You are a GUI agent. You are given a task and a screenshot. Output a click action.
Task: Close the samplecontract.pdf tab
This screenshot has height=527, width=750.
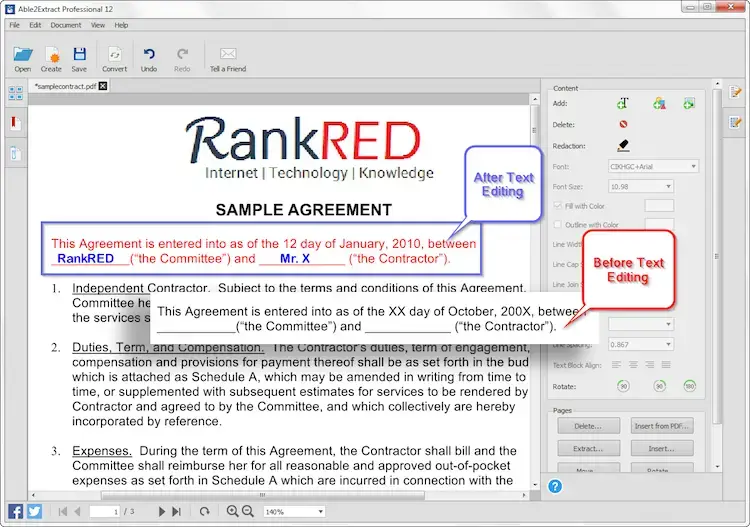(103, 86)
